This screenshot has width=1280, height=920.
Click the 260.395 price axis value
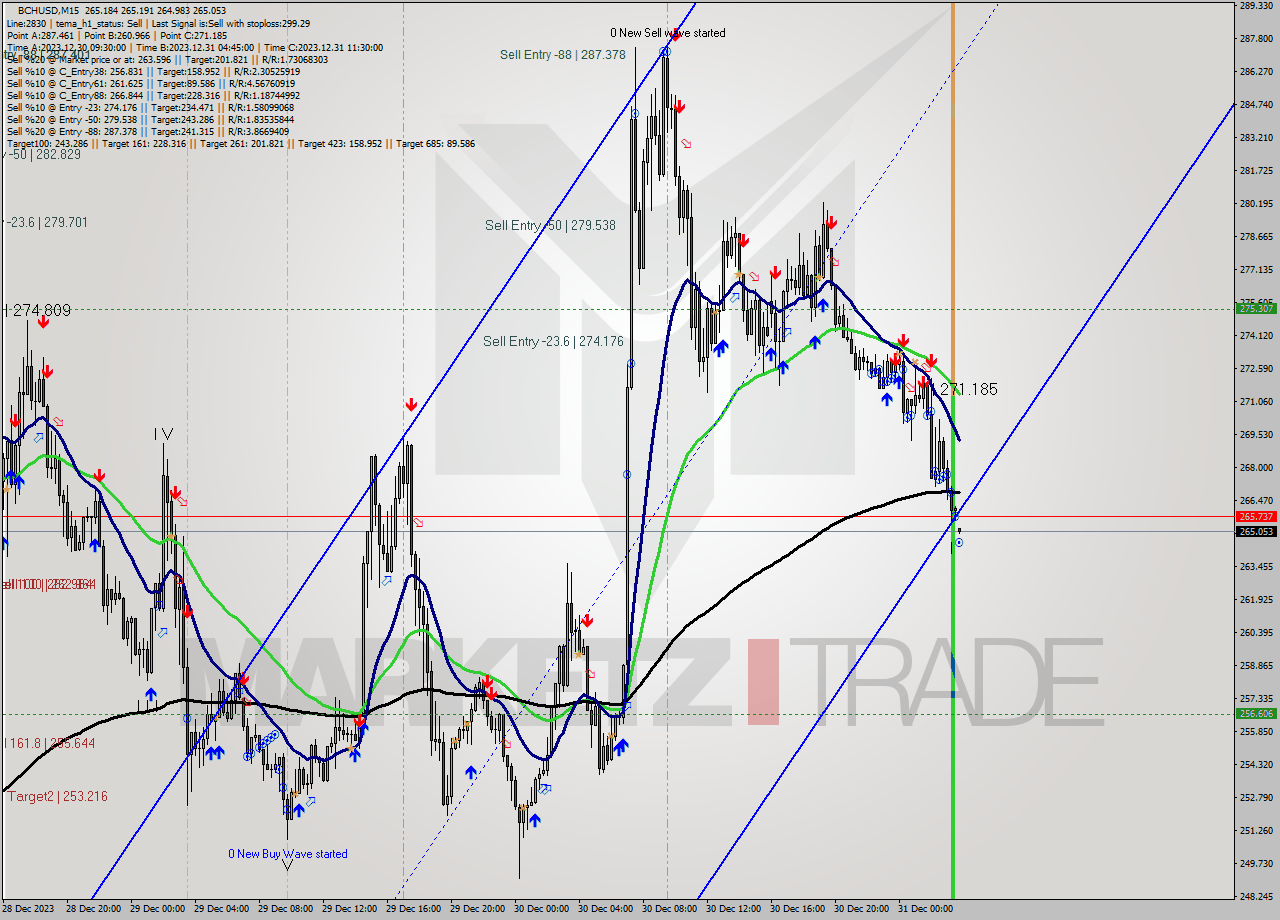pyautogui.click(x=1256, y=632)
